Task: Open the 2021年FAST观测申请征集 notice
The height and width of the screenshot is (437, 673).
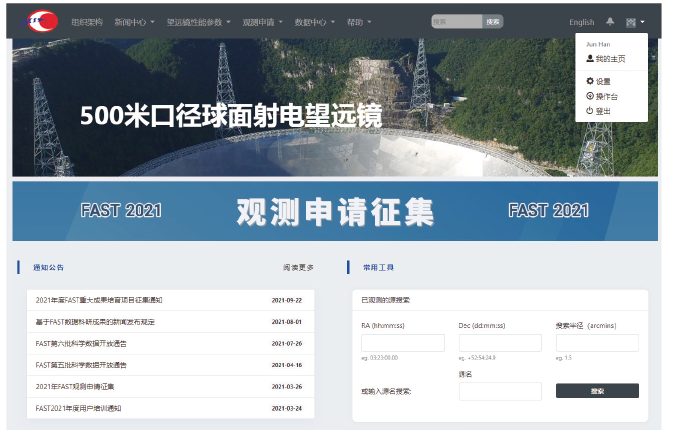Action: tap(170, 386)
